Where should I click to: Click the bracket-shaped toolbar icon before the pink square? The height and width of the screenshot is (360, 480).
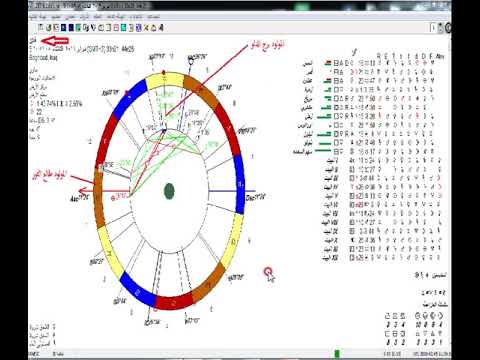pyautogui.click(x=108, y=28)
